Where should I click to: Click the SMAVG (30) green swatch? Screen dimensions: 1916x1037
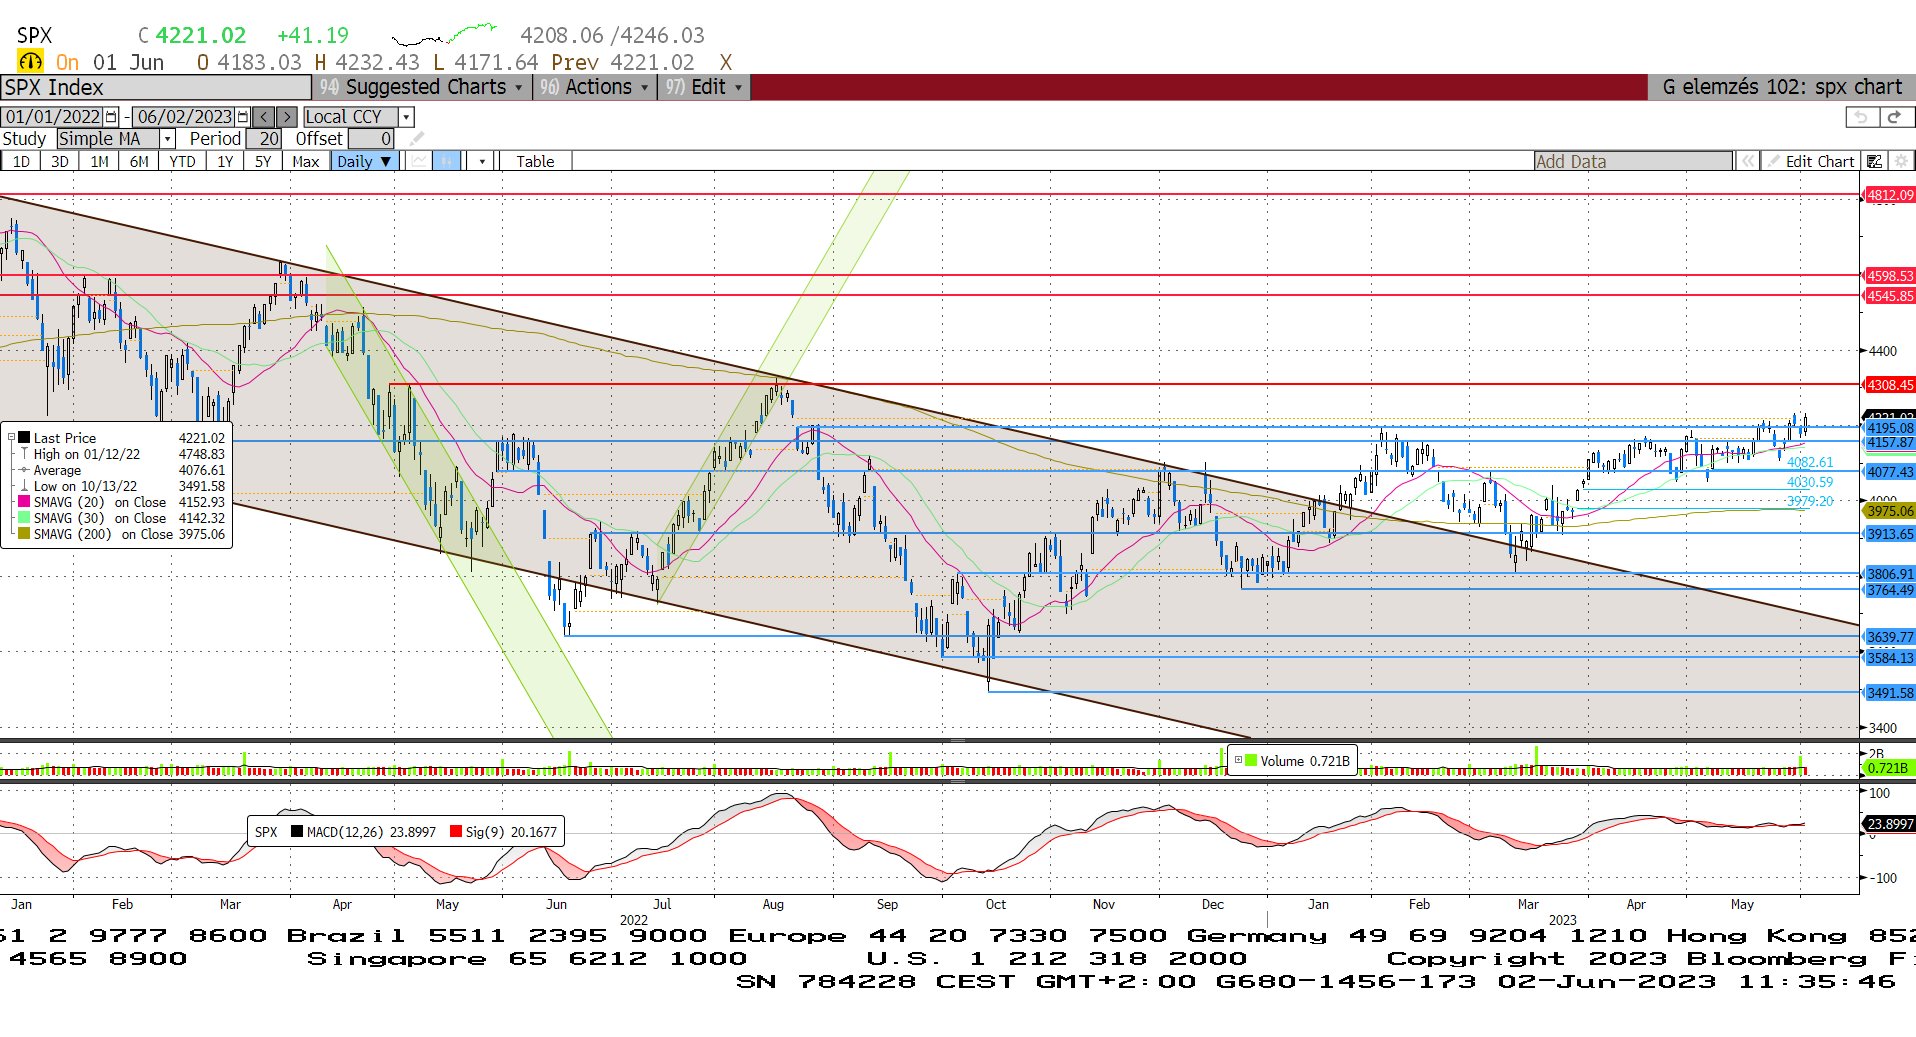click(x=24, y=518)
